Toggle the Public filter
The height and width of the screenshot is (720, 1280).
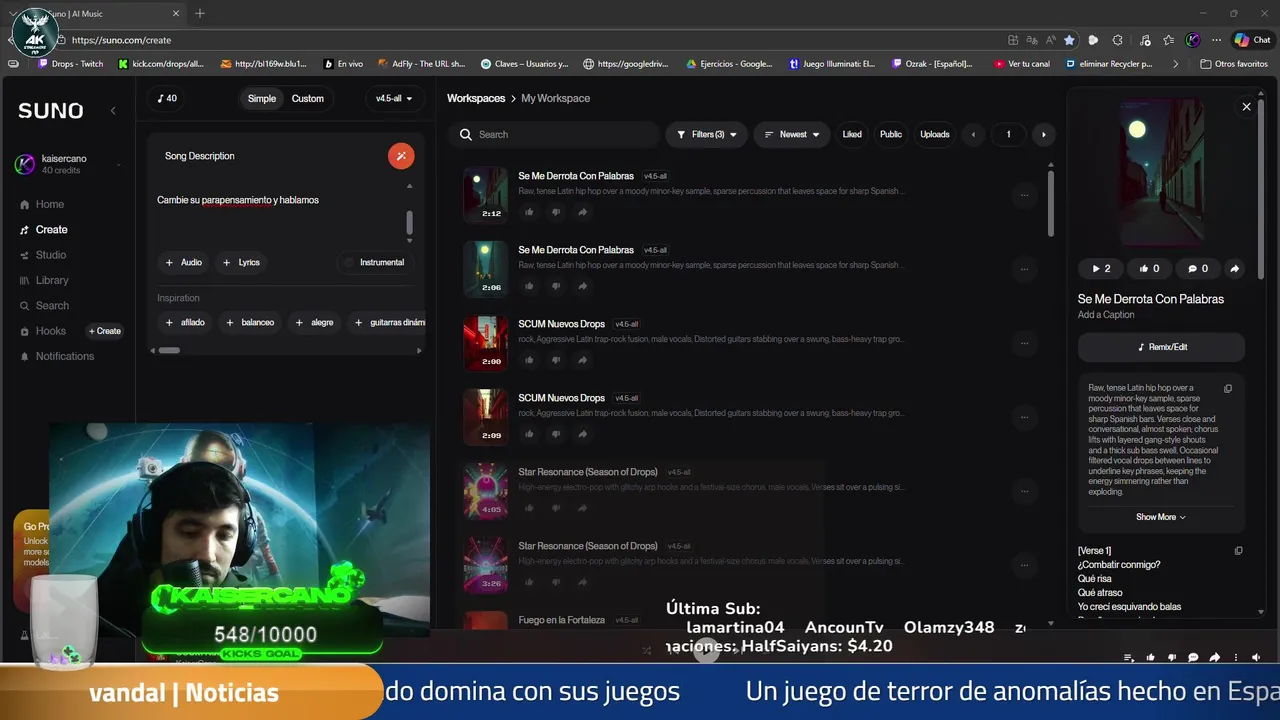tap(890, 134)
